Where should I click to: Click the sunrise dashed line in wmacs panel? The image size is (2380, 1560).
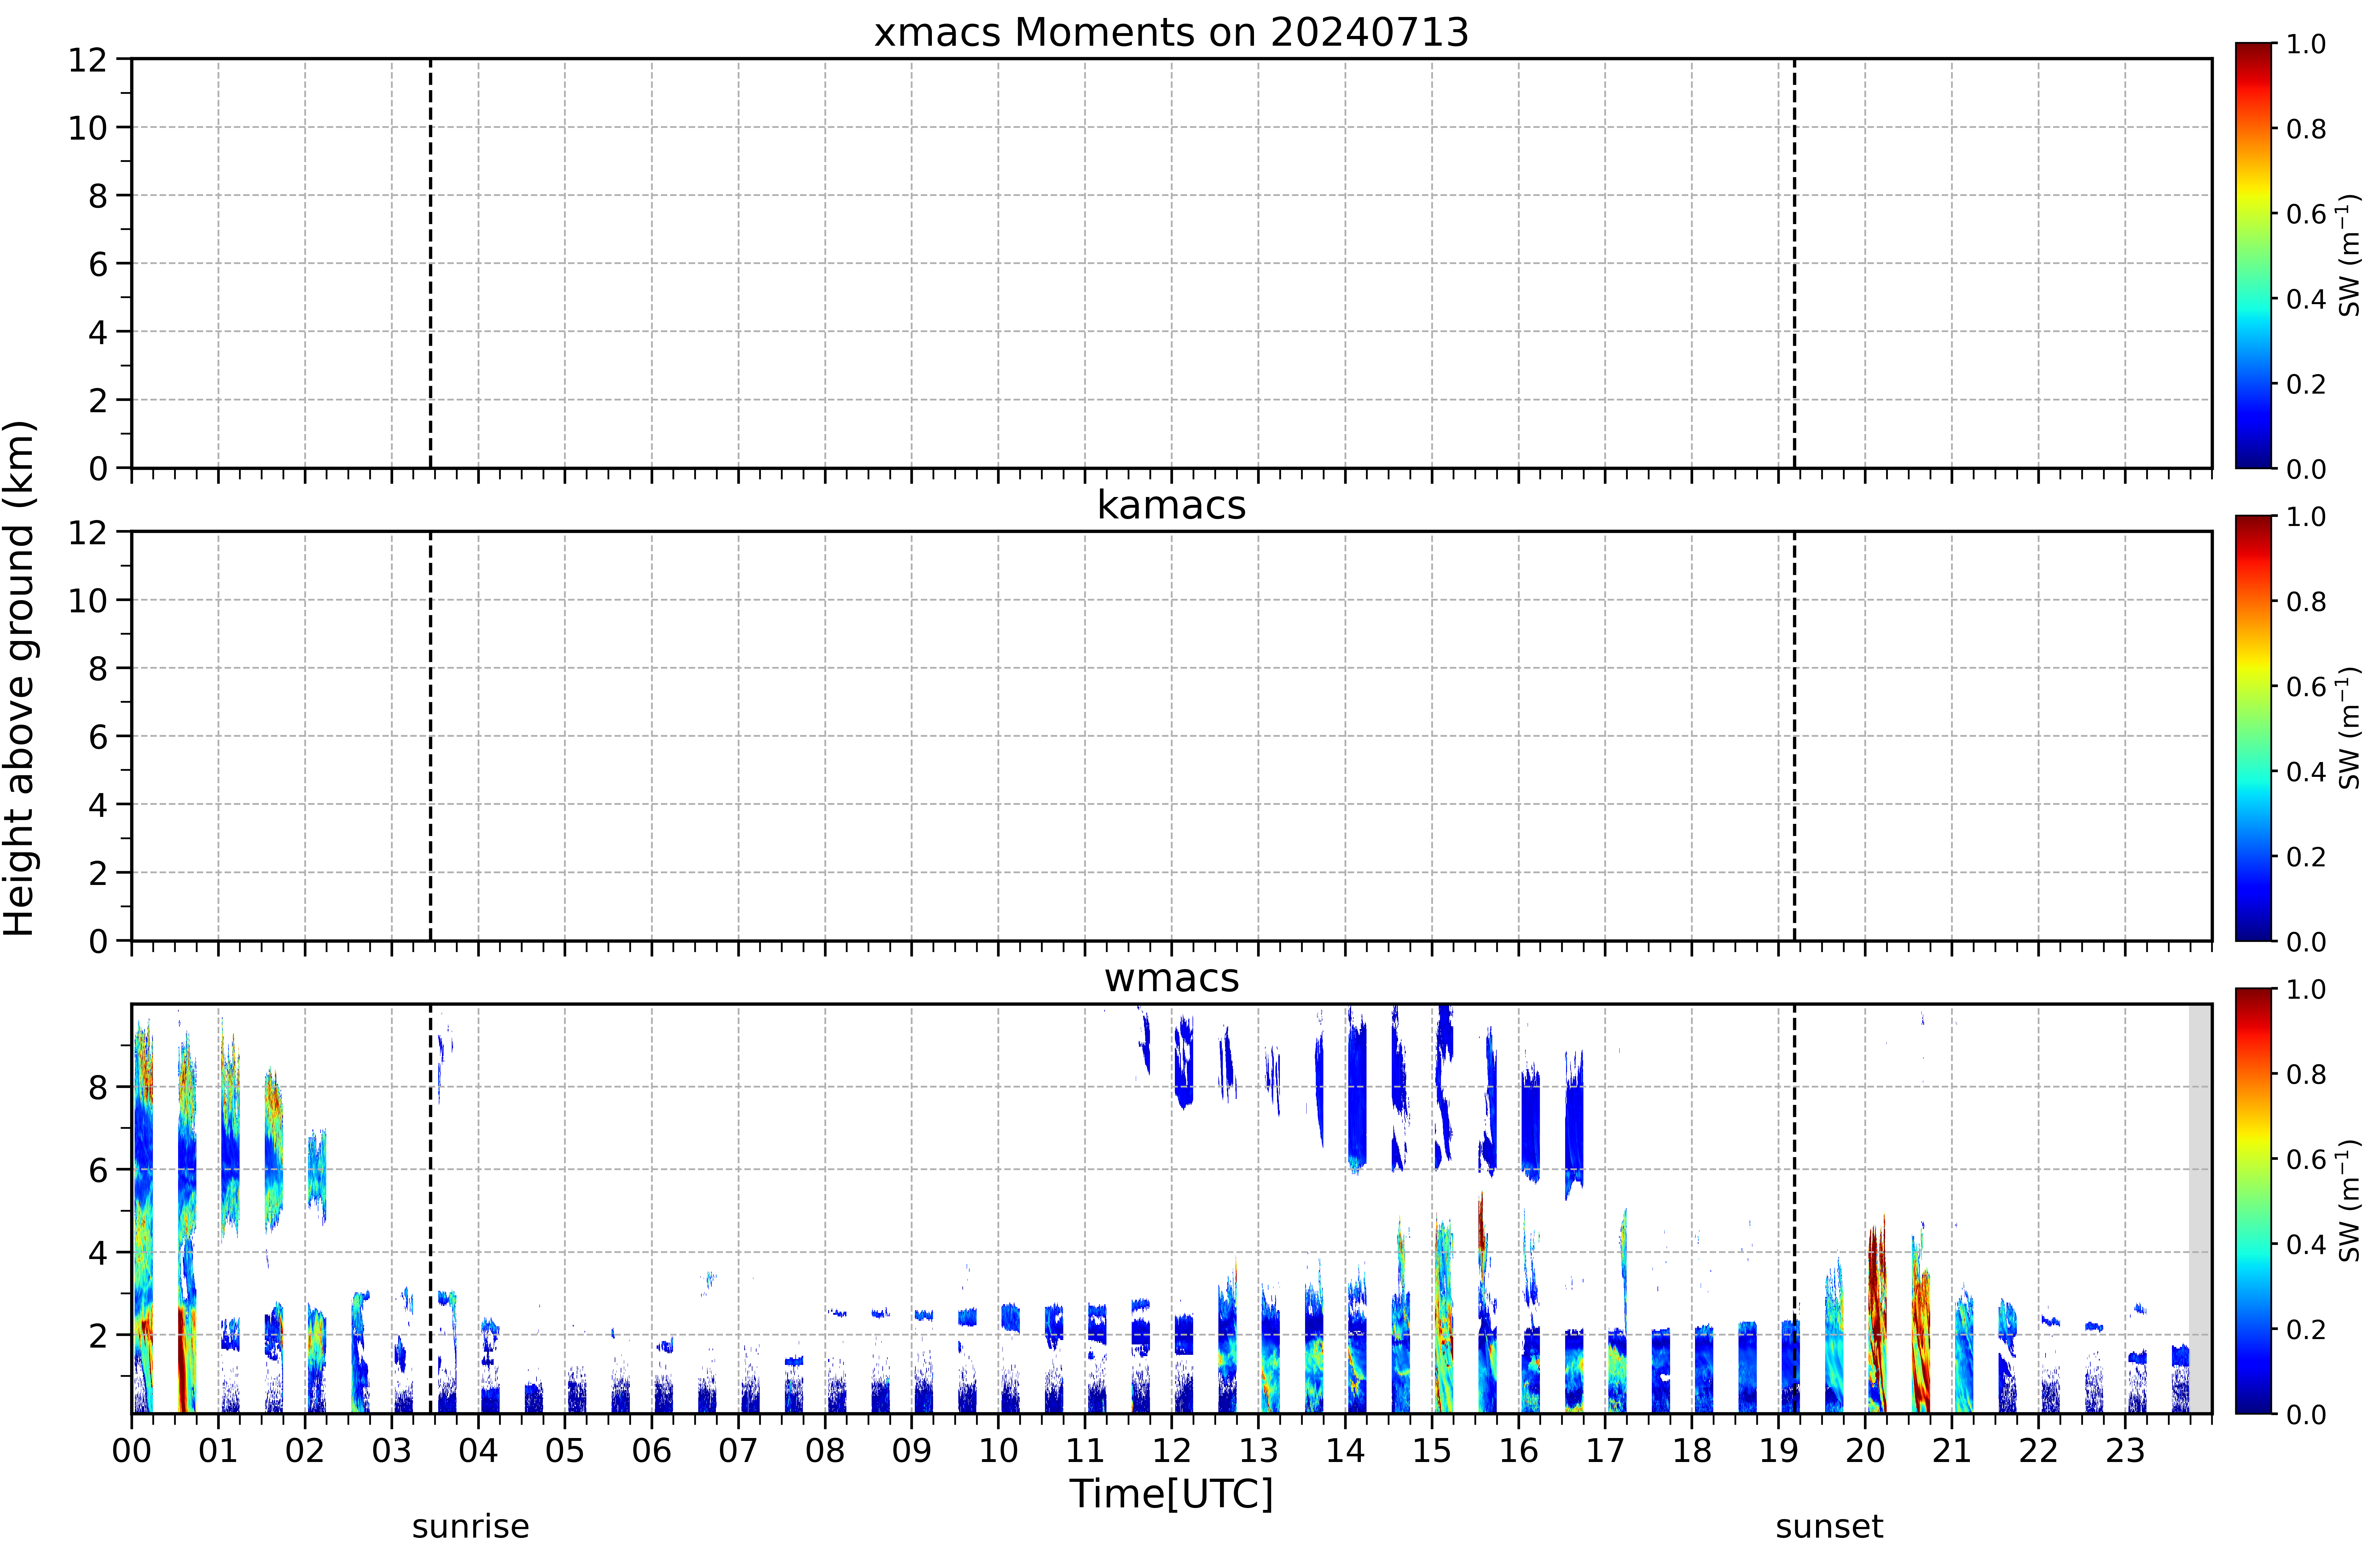[430, 1209]
